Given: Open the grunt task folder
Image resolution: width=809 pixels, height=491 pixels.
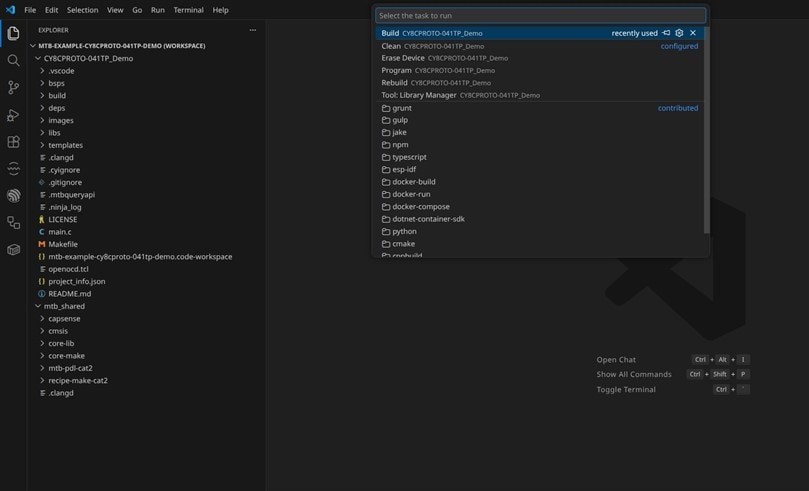Looking at the screenshot, I should coord(540,108).
